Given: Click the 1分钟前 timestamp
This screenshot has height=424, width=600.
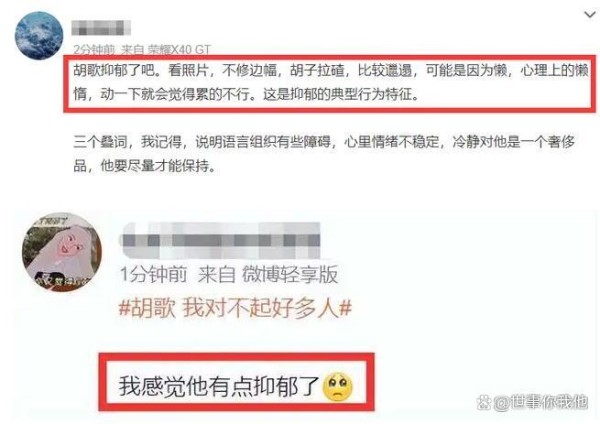Looking at the screenshot, I should click(153, 274).
